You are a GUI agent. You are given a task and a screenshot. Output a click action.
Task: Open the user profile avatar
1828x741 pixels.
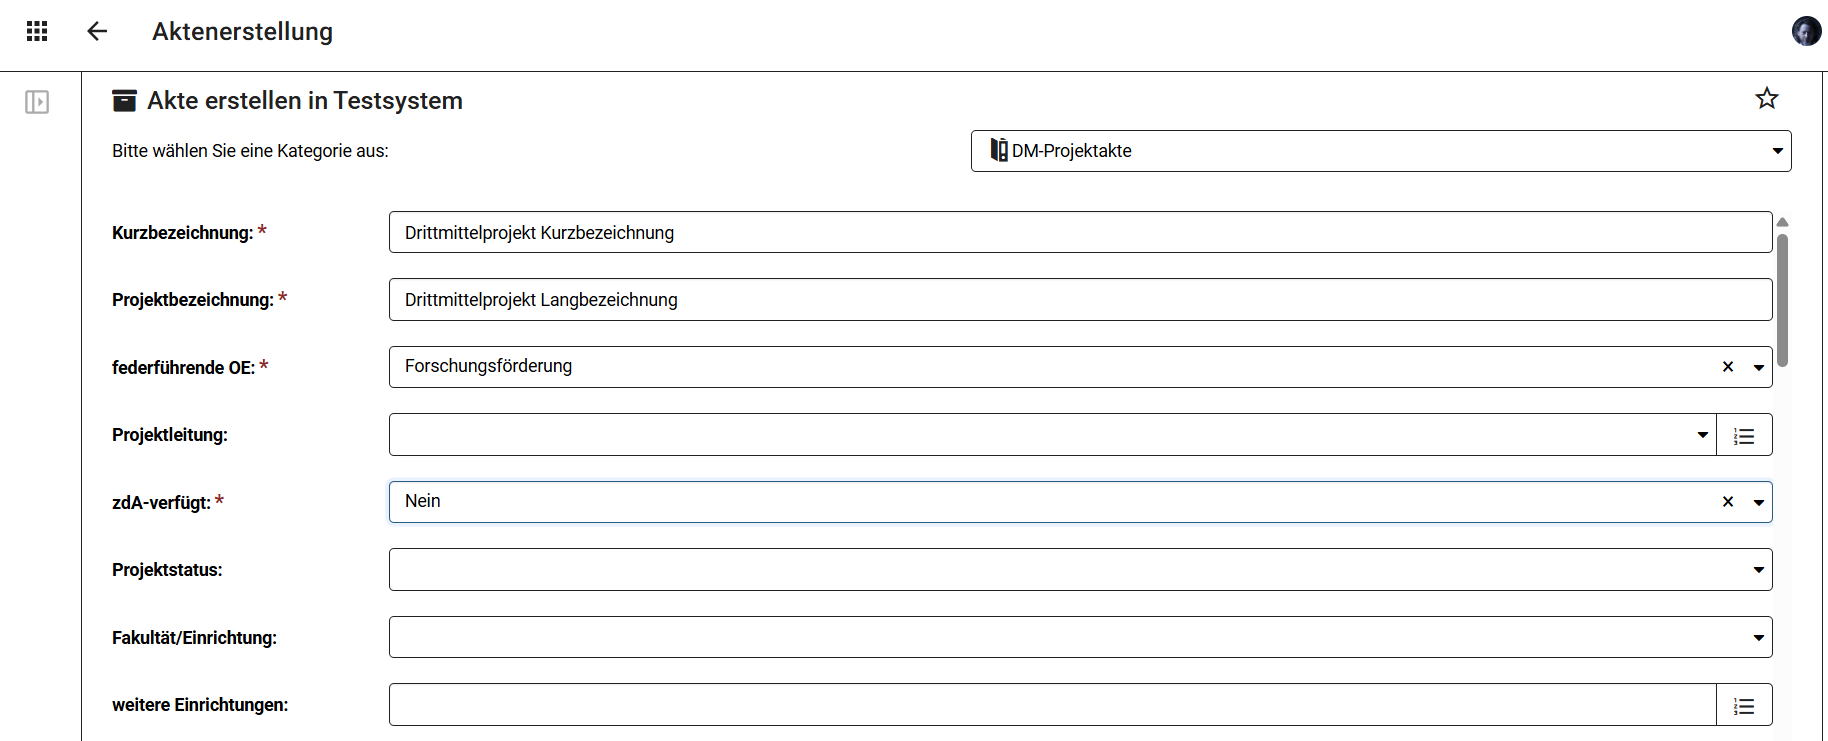pyautogui.click(x=1806, y=31)
